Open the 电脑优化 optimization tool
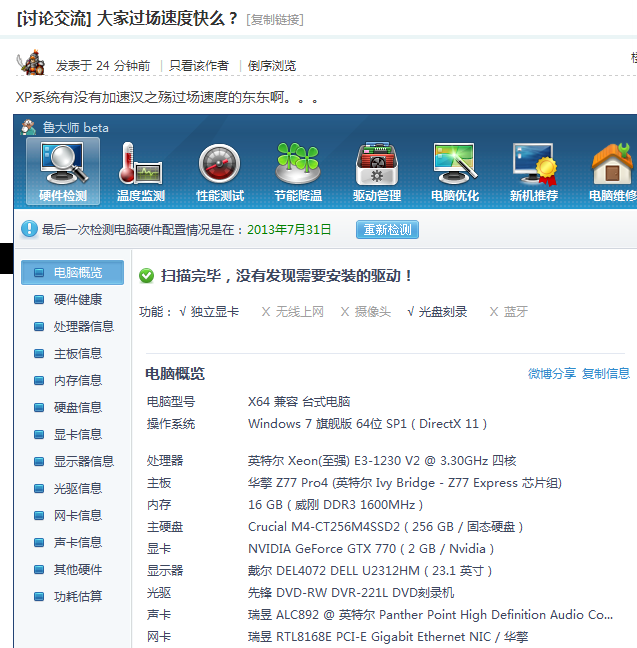 click(455, 171)
